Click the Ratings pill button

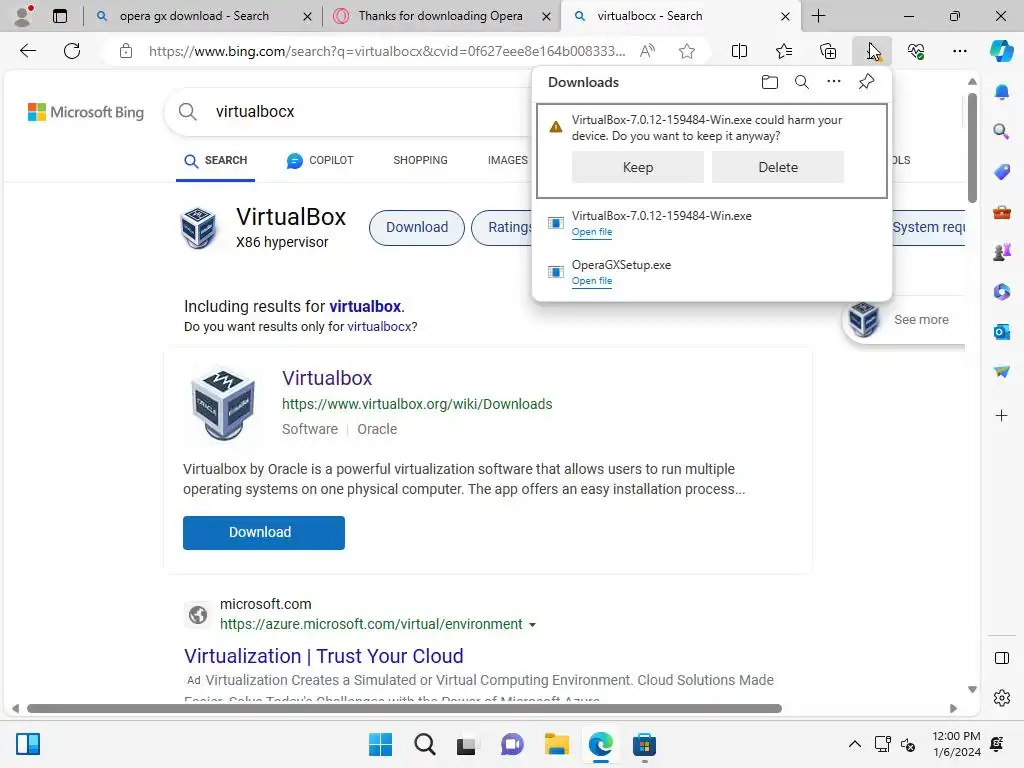[503, 227]
